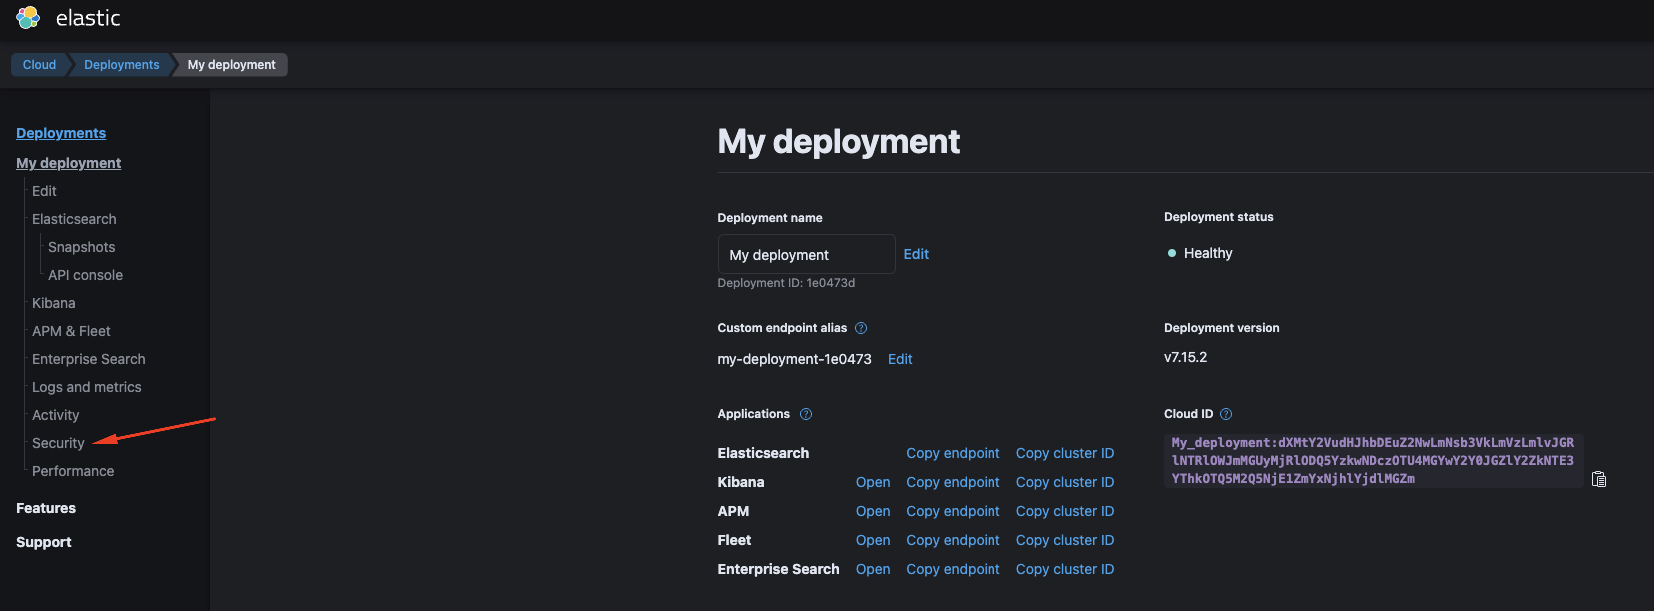1654x611 pixels.
Task: Click the Cloud ID code block
Action: [1373, 461]
